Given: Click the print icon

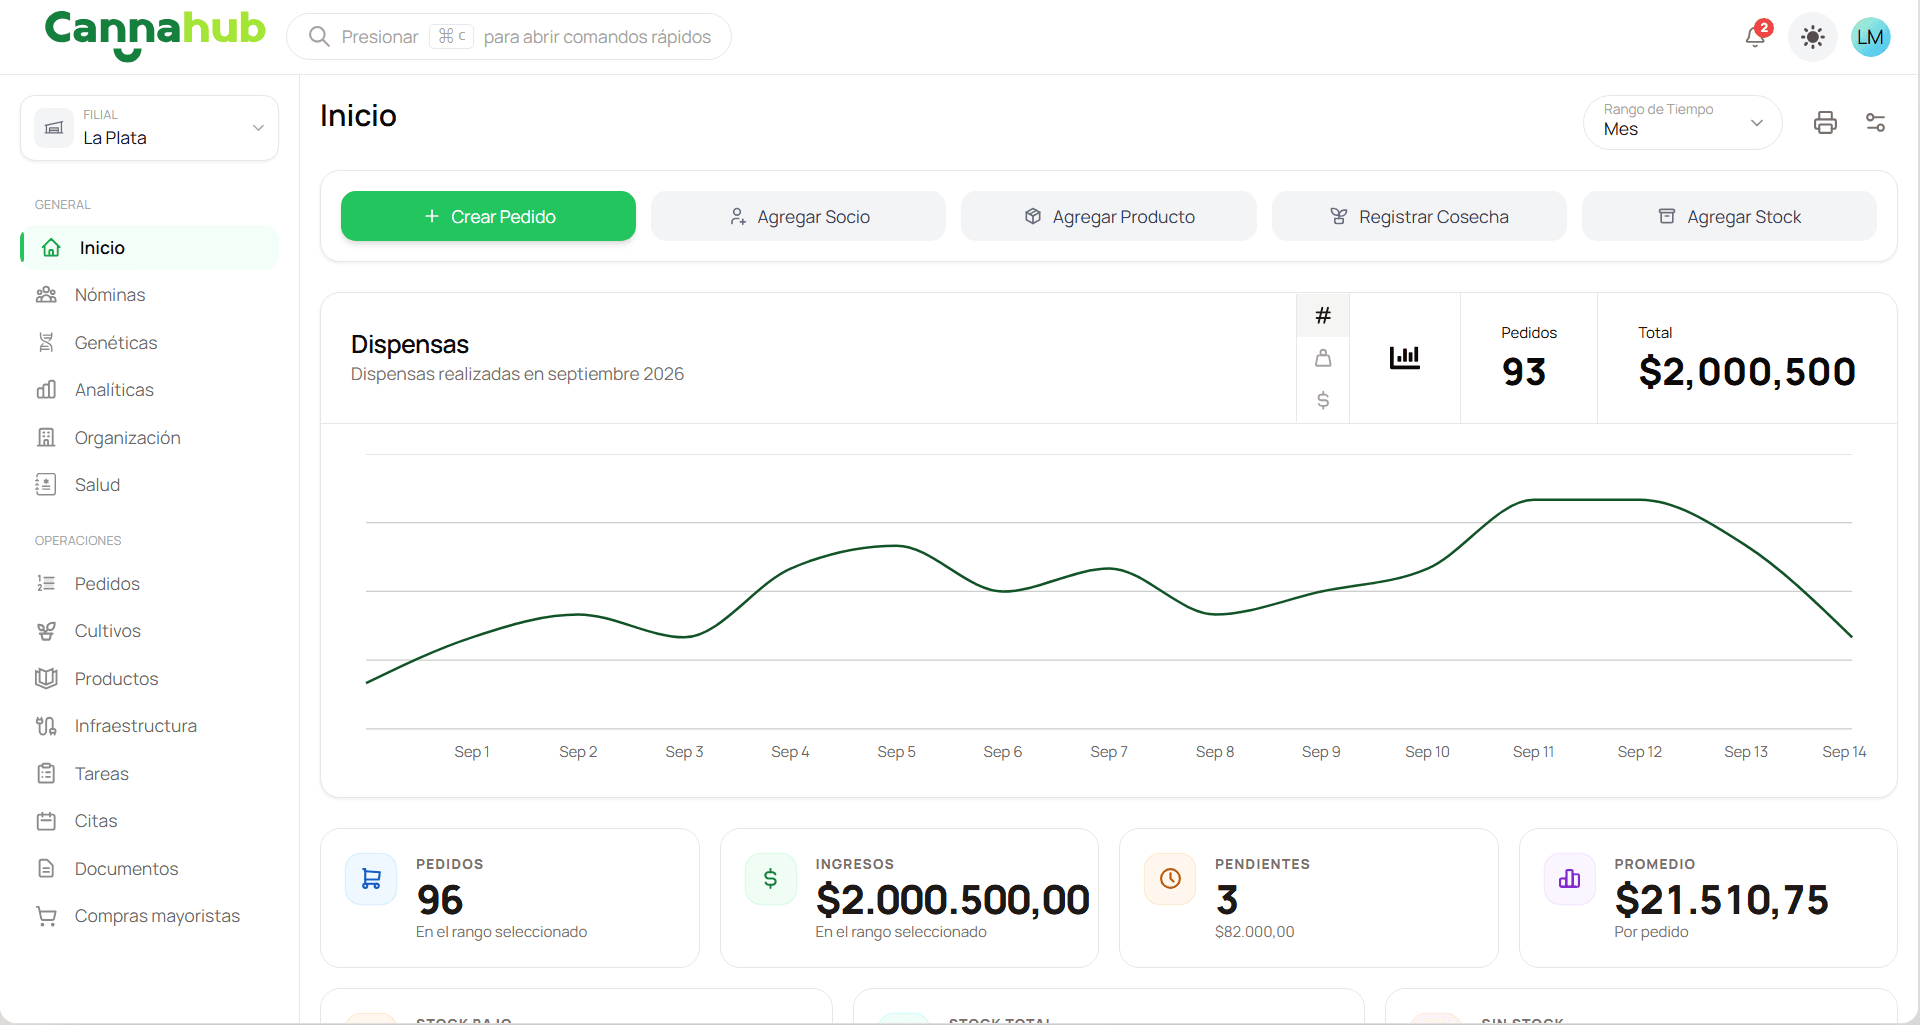Looking at the screenshot, I should point(1825,122).
